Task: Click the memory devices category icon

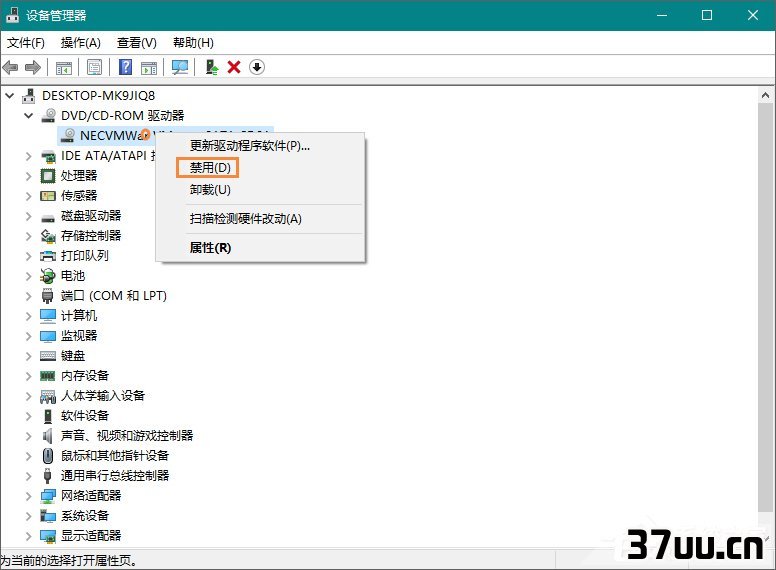Action: (48, 376)
